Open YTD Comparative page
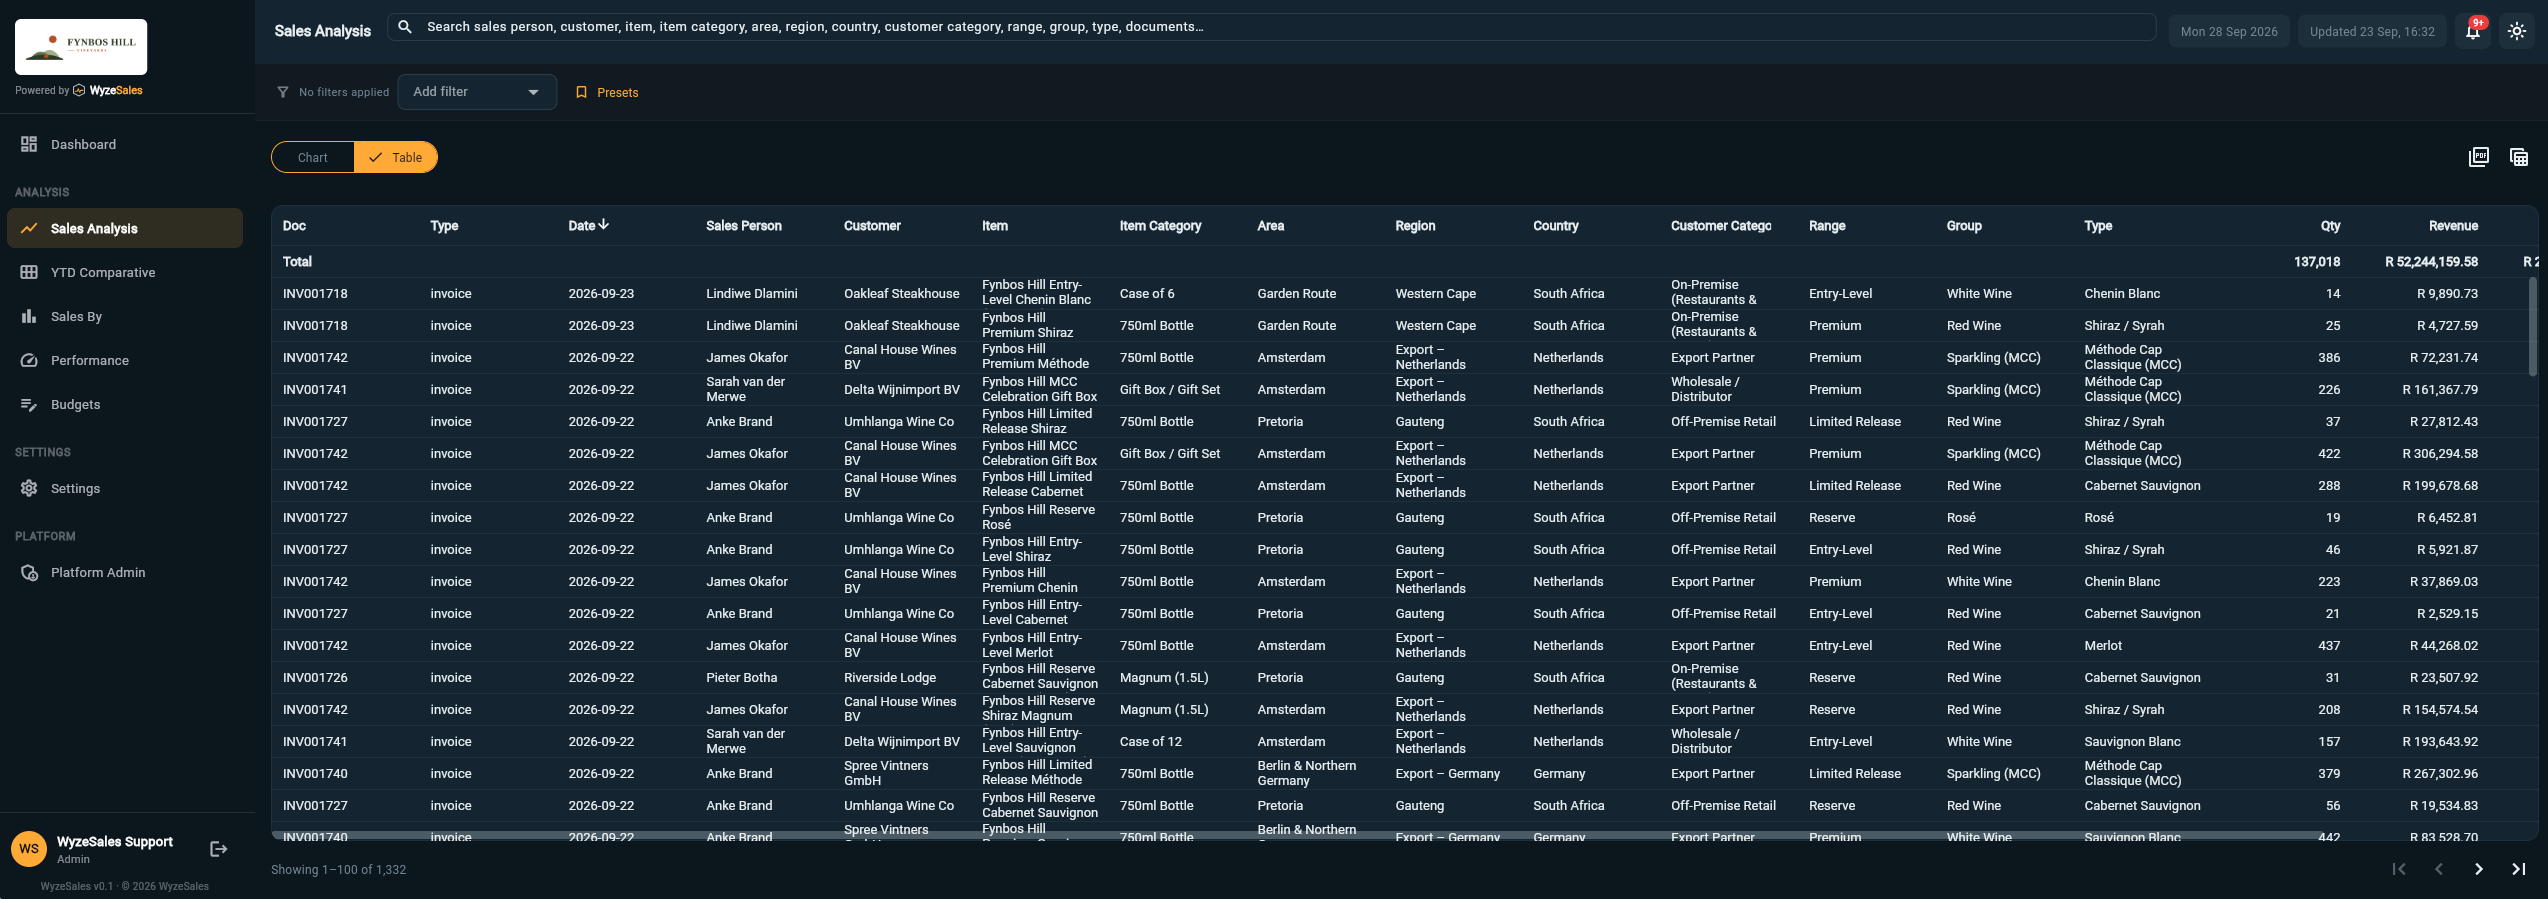Image resolution: width=2548 pixels, height=899 pixels. pos(125,272)
